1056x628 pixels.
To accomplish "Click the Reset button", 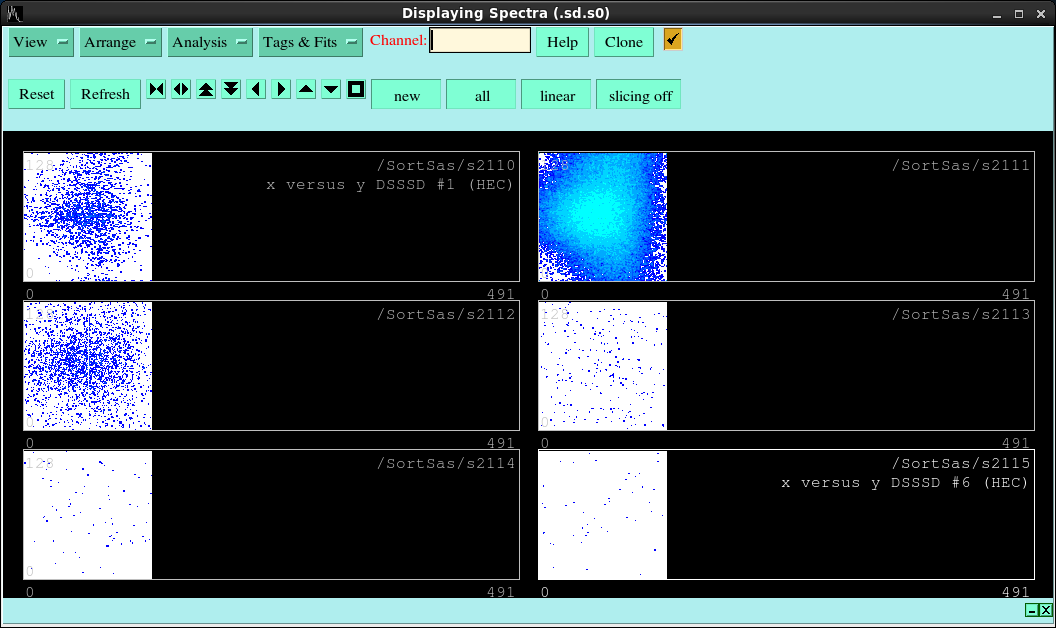I will point(36,94).
